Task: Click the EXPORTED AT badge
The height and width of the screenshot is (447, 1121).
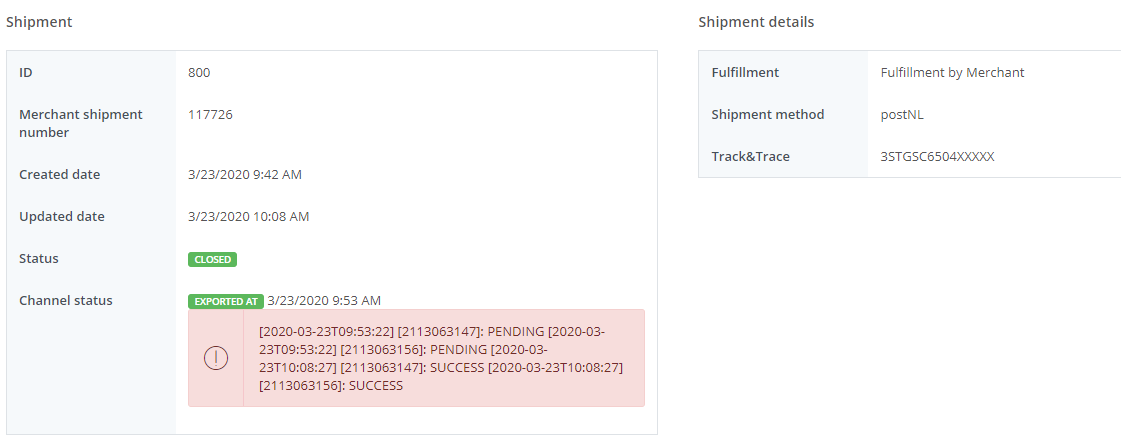Action: pyautogui.click(x=226, y=301)
